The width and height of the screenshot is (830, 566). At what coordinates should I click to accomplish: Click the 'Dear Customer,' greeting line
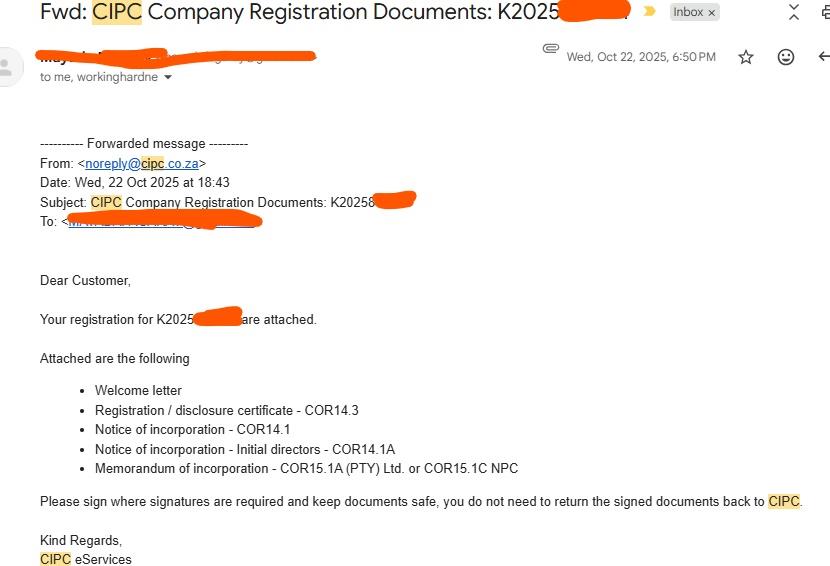(x=85, y=280)
